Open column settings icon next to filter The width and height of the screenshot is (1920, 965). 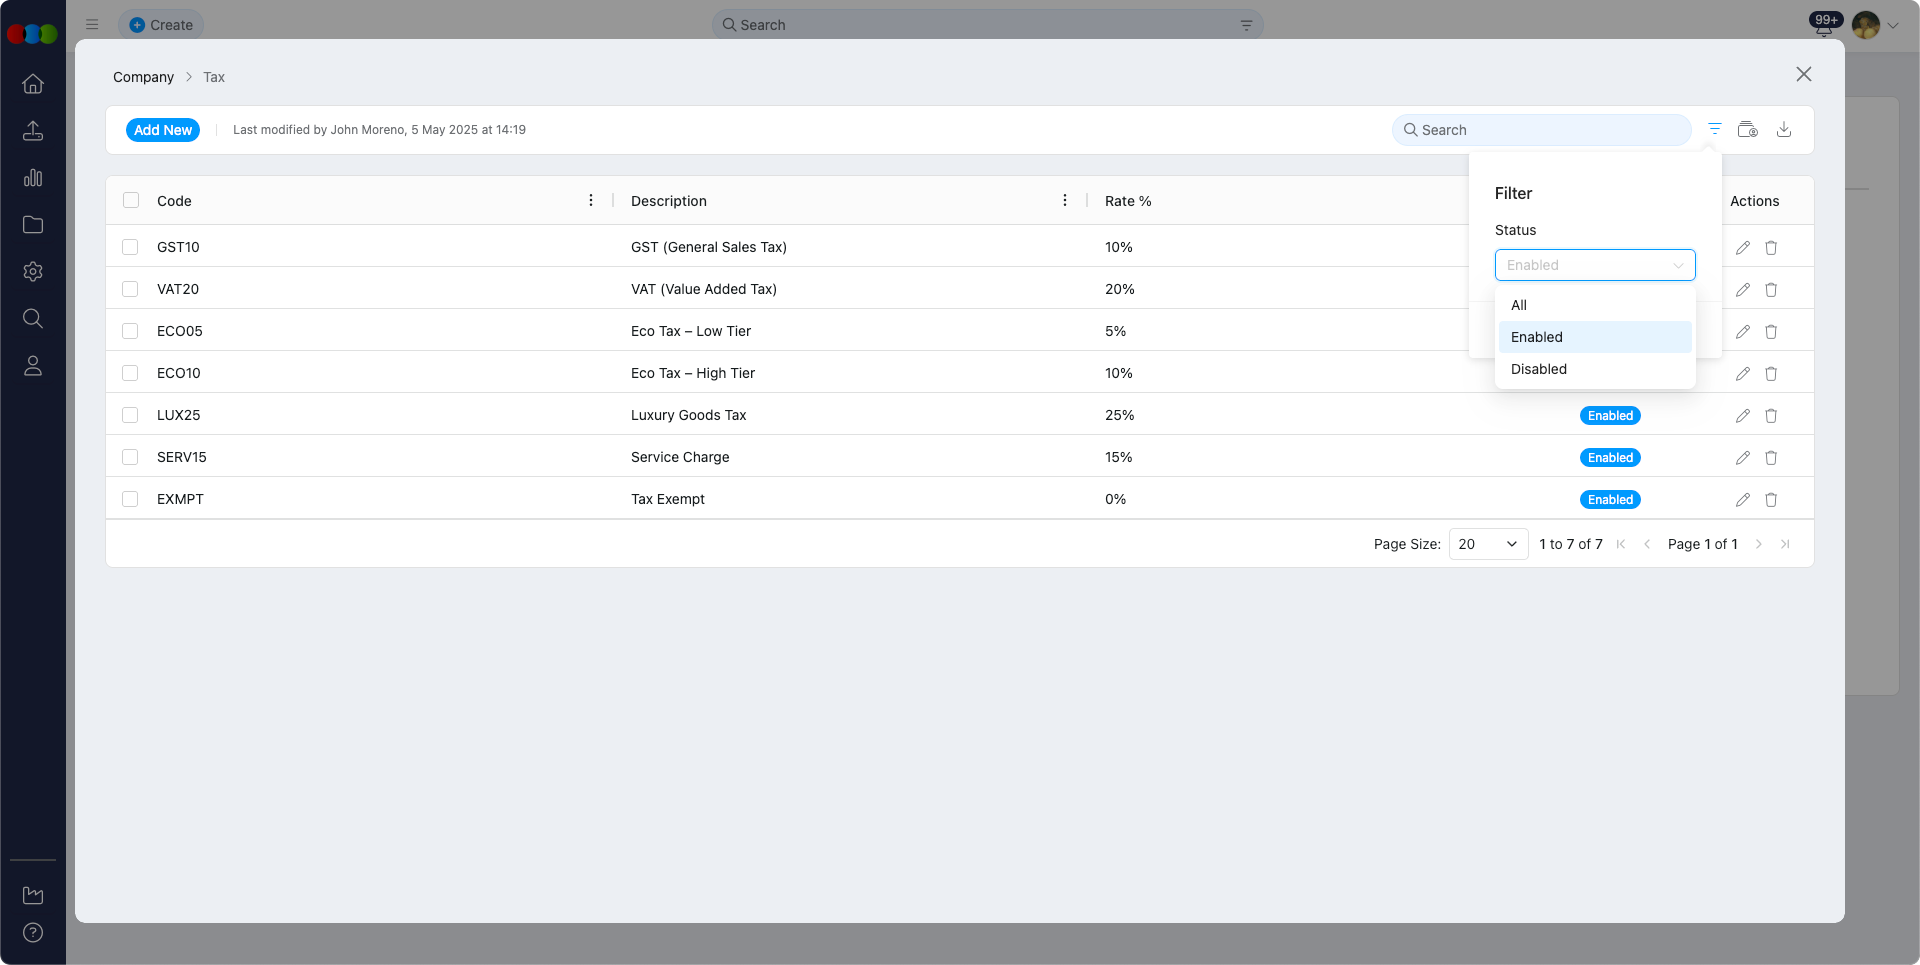click(1747, 129)
